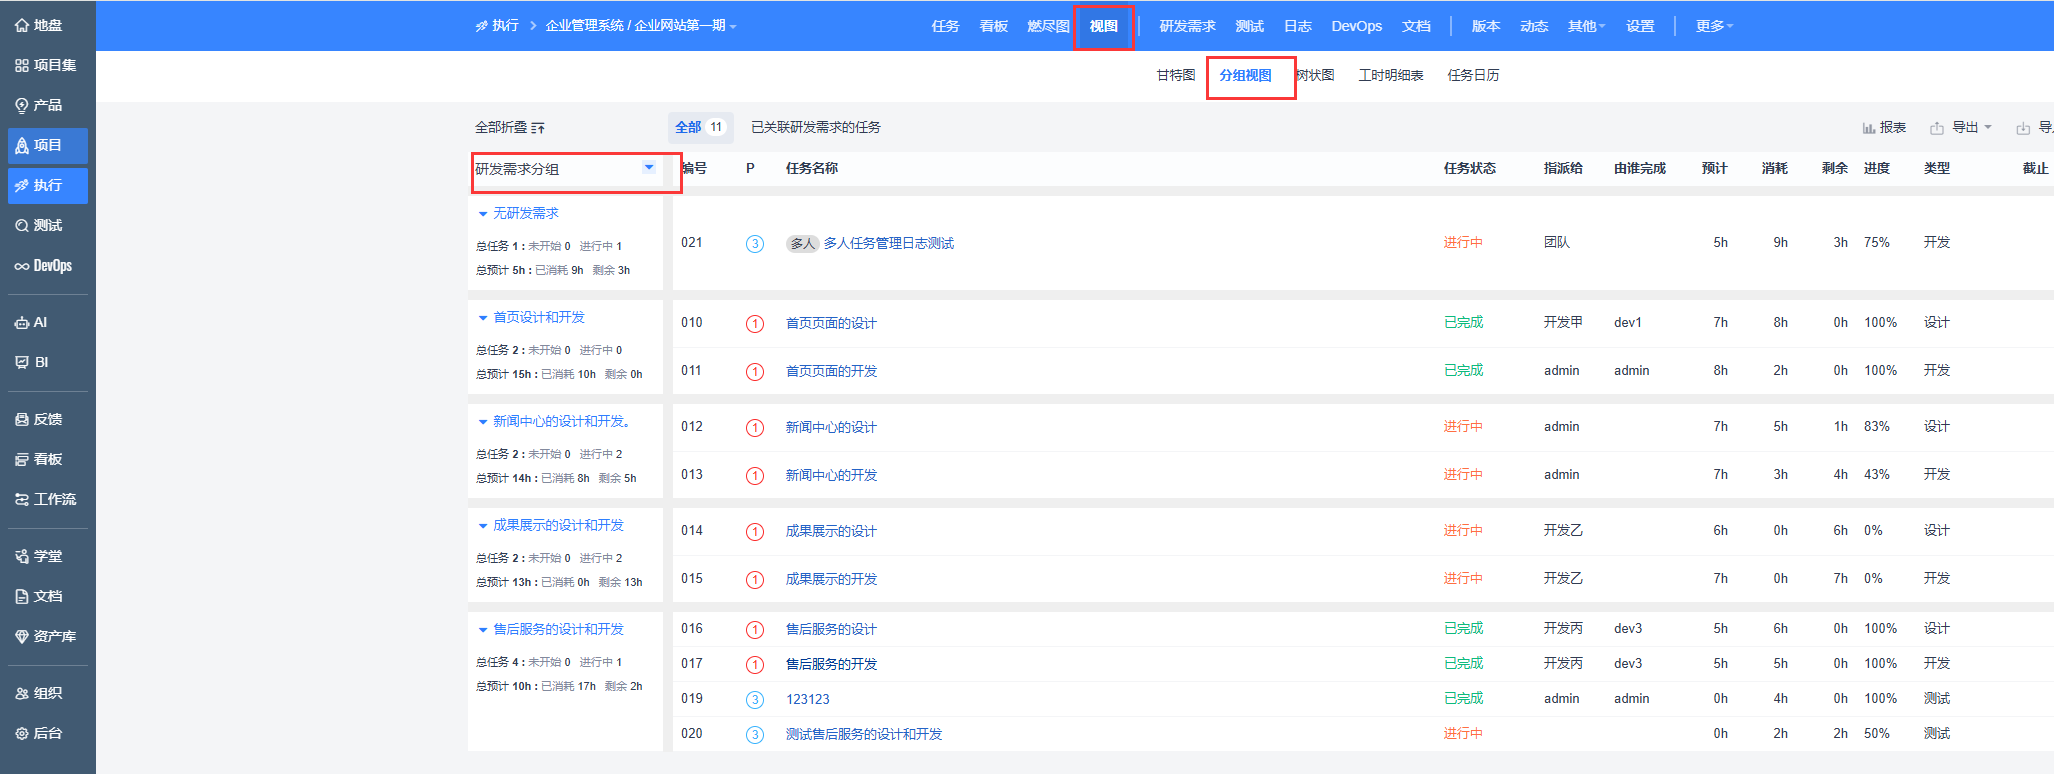Show 已关联研发需求的任务 filter

click(x=815, y=127)
